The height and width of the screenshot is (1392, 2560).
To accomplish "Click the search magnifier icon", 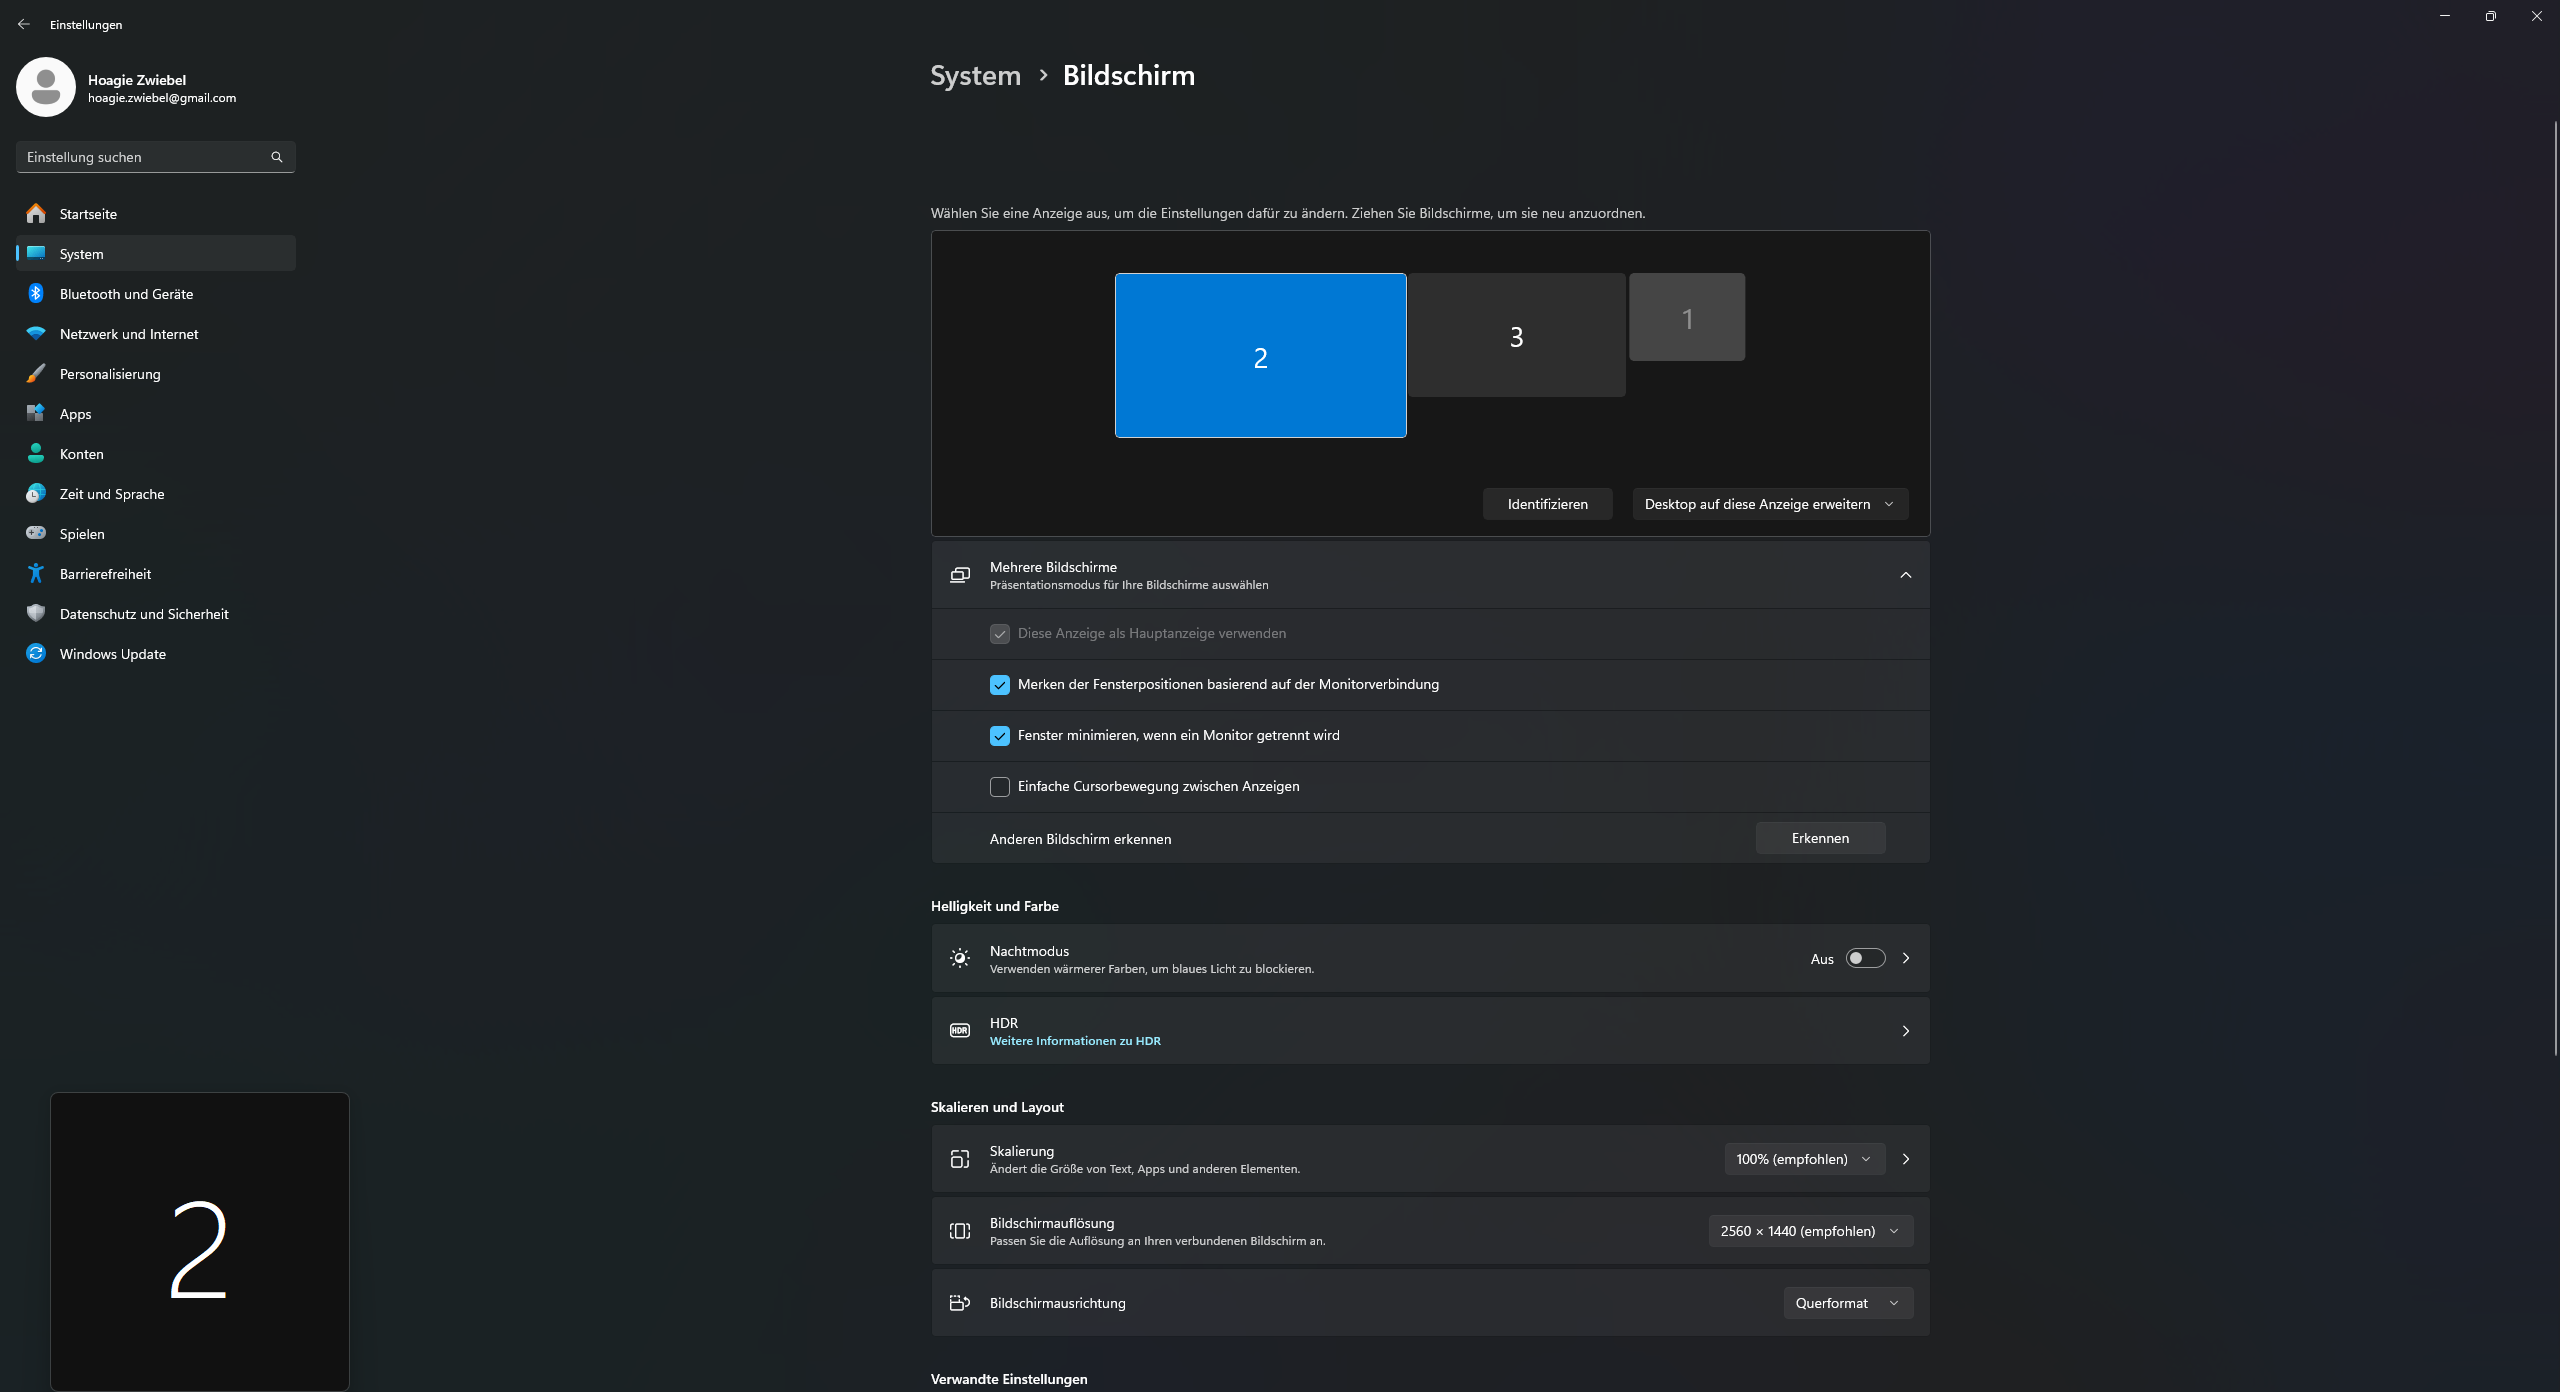I will pos(277,157).
